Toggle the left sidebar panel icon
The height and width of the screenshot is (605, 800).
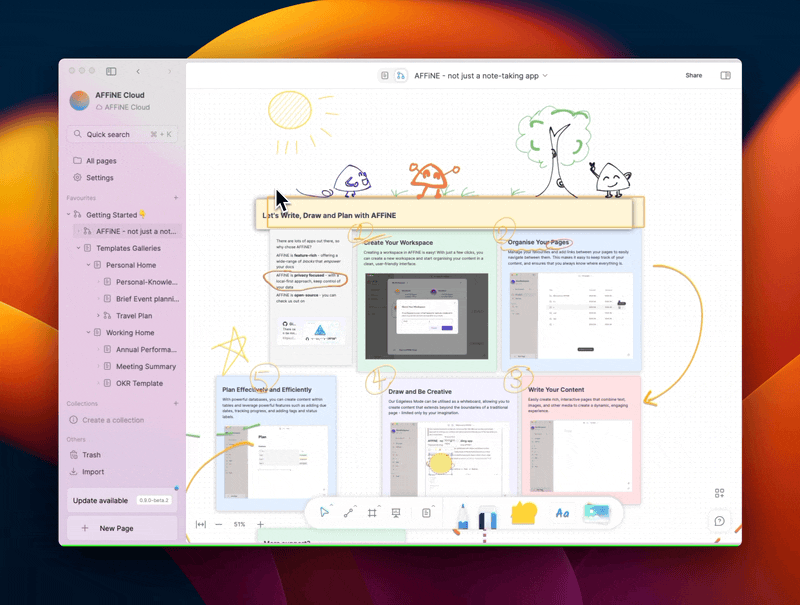coord(111,71)
